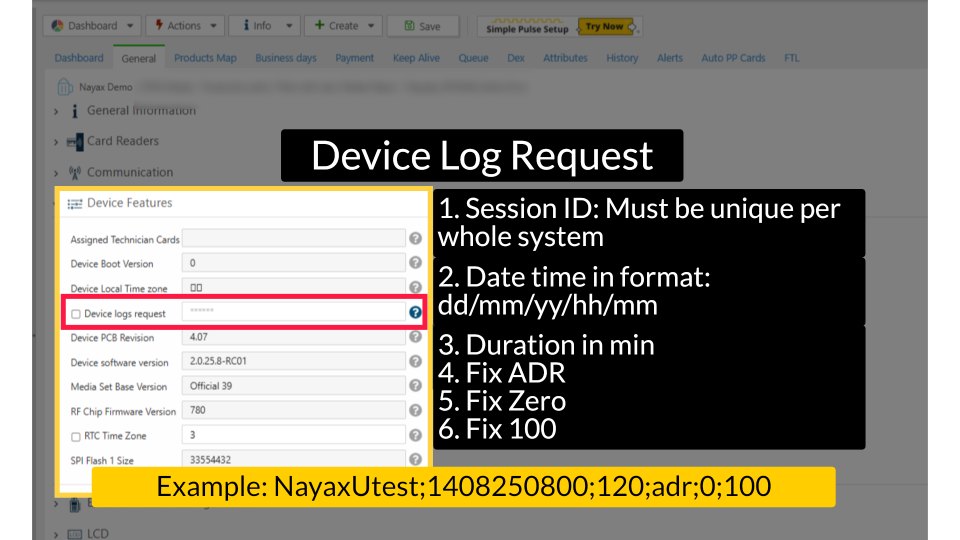
Task: Open the Actions dropdown menu
Action: point(186,26)
